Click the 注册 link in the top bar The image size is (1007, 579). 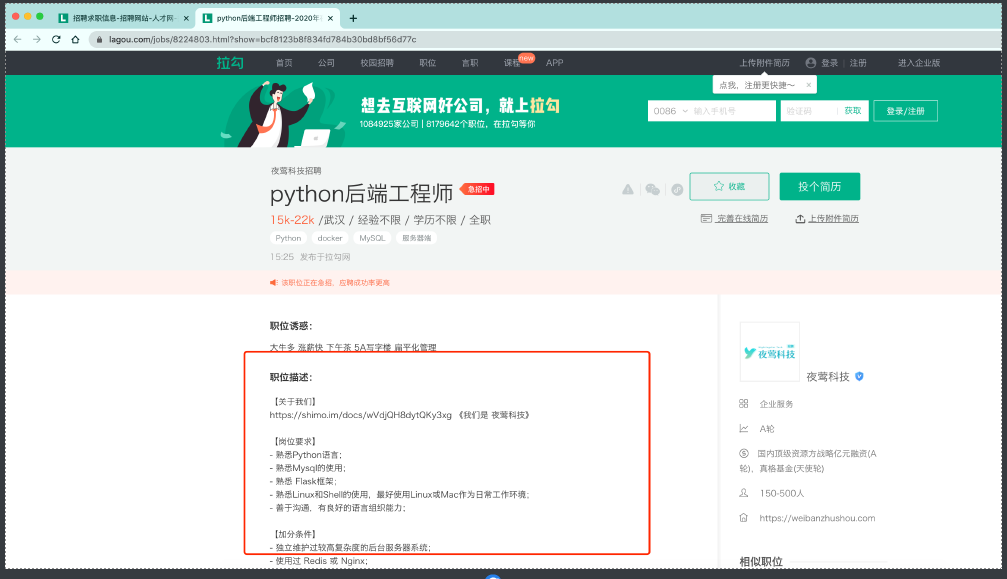(858, 63)
